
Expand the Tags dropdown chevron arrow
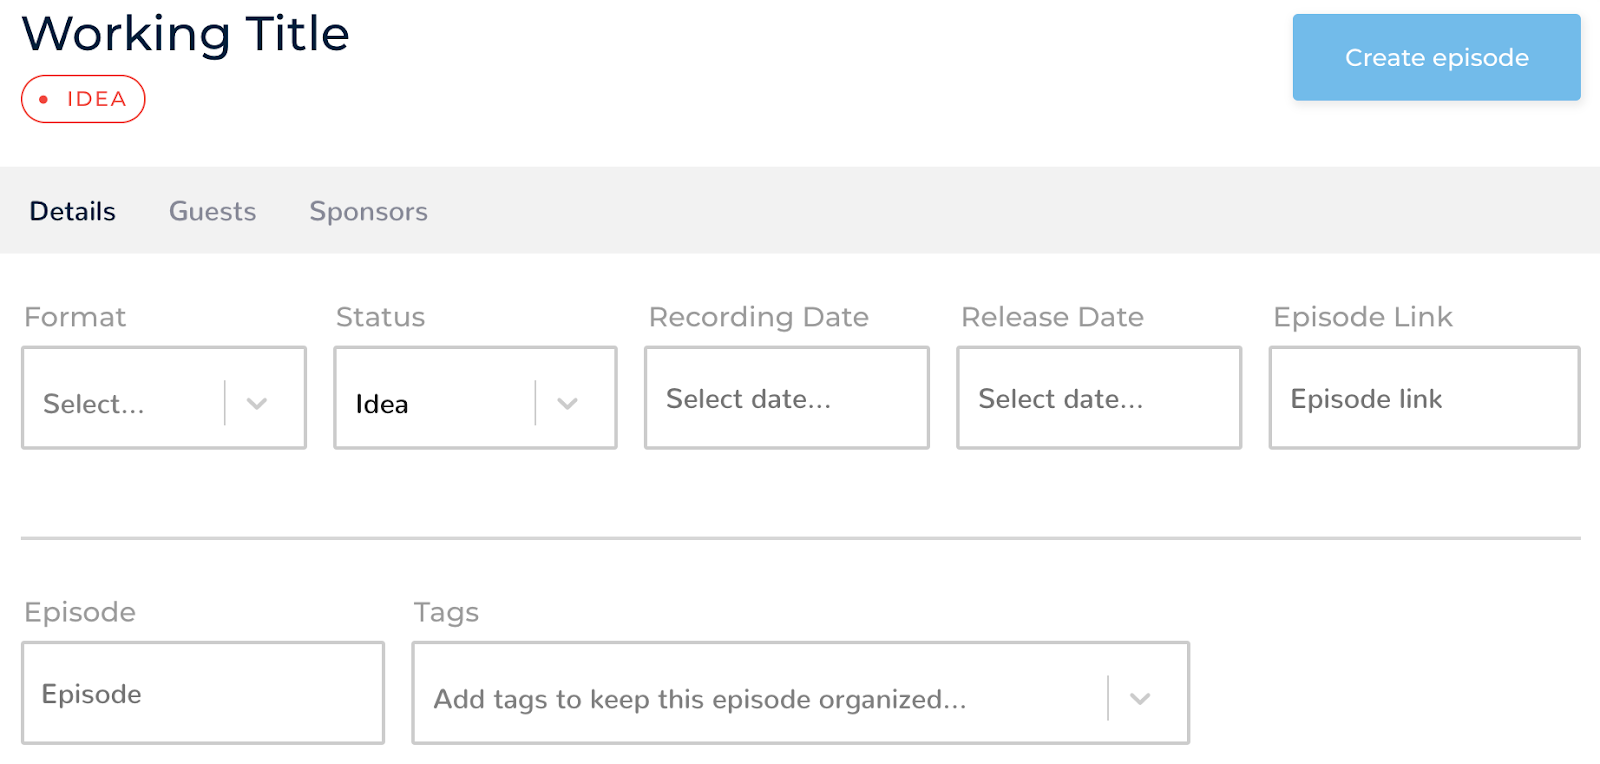pyautogui.click(x=1140, y=699)
